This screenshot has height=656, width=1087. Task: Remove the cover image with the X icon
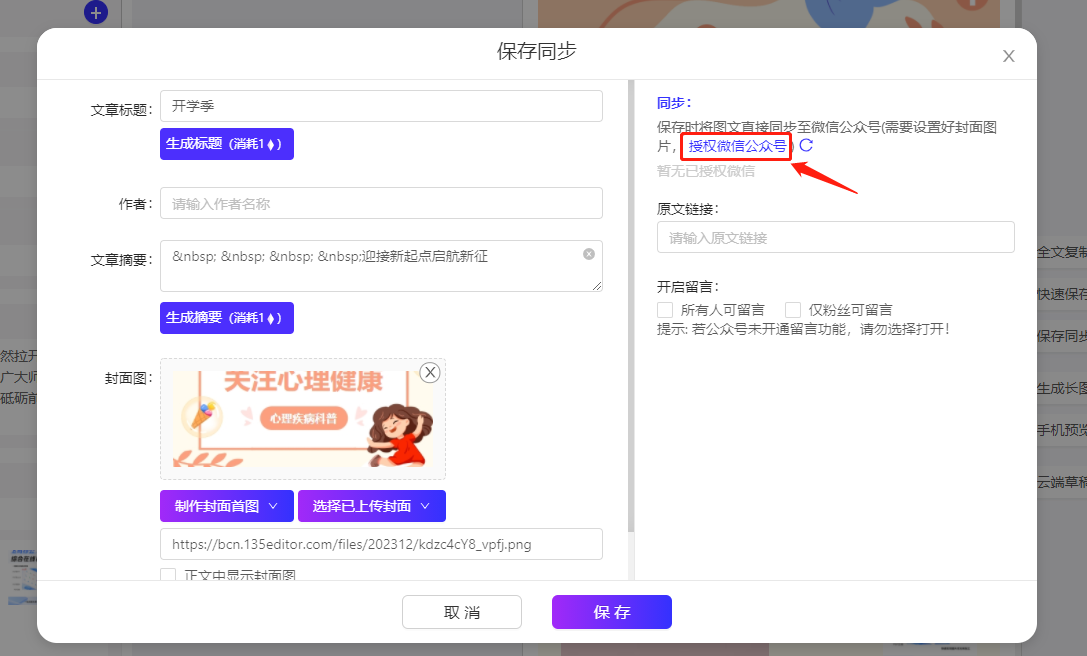tap(430, 373)
